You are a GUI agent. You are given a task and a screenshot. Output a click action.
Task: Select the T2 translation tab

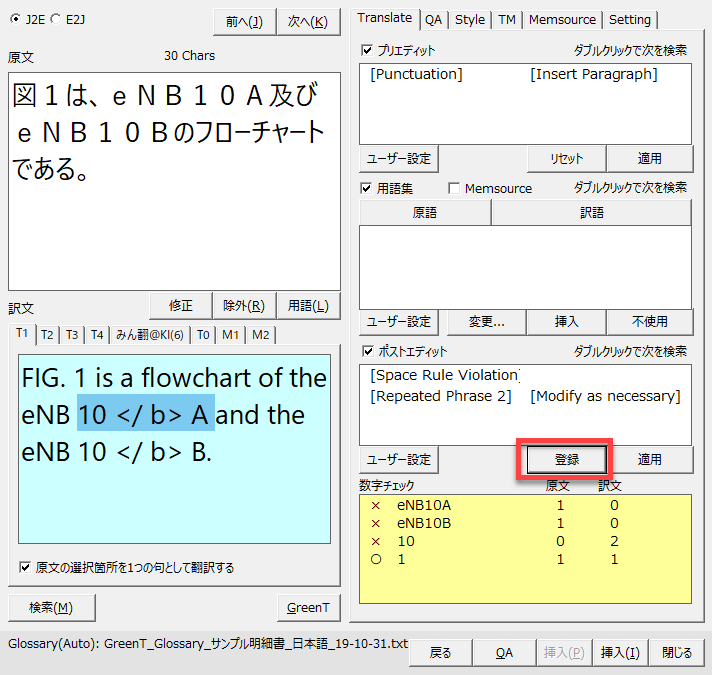click(47, 334)
